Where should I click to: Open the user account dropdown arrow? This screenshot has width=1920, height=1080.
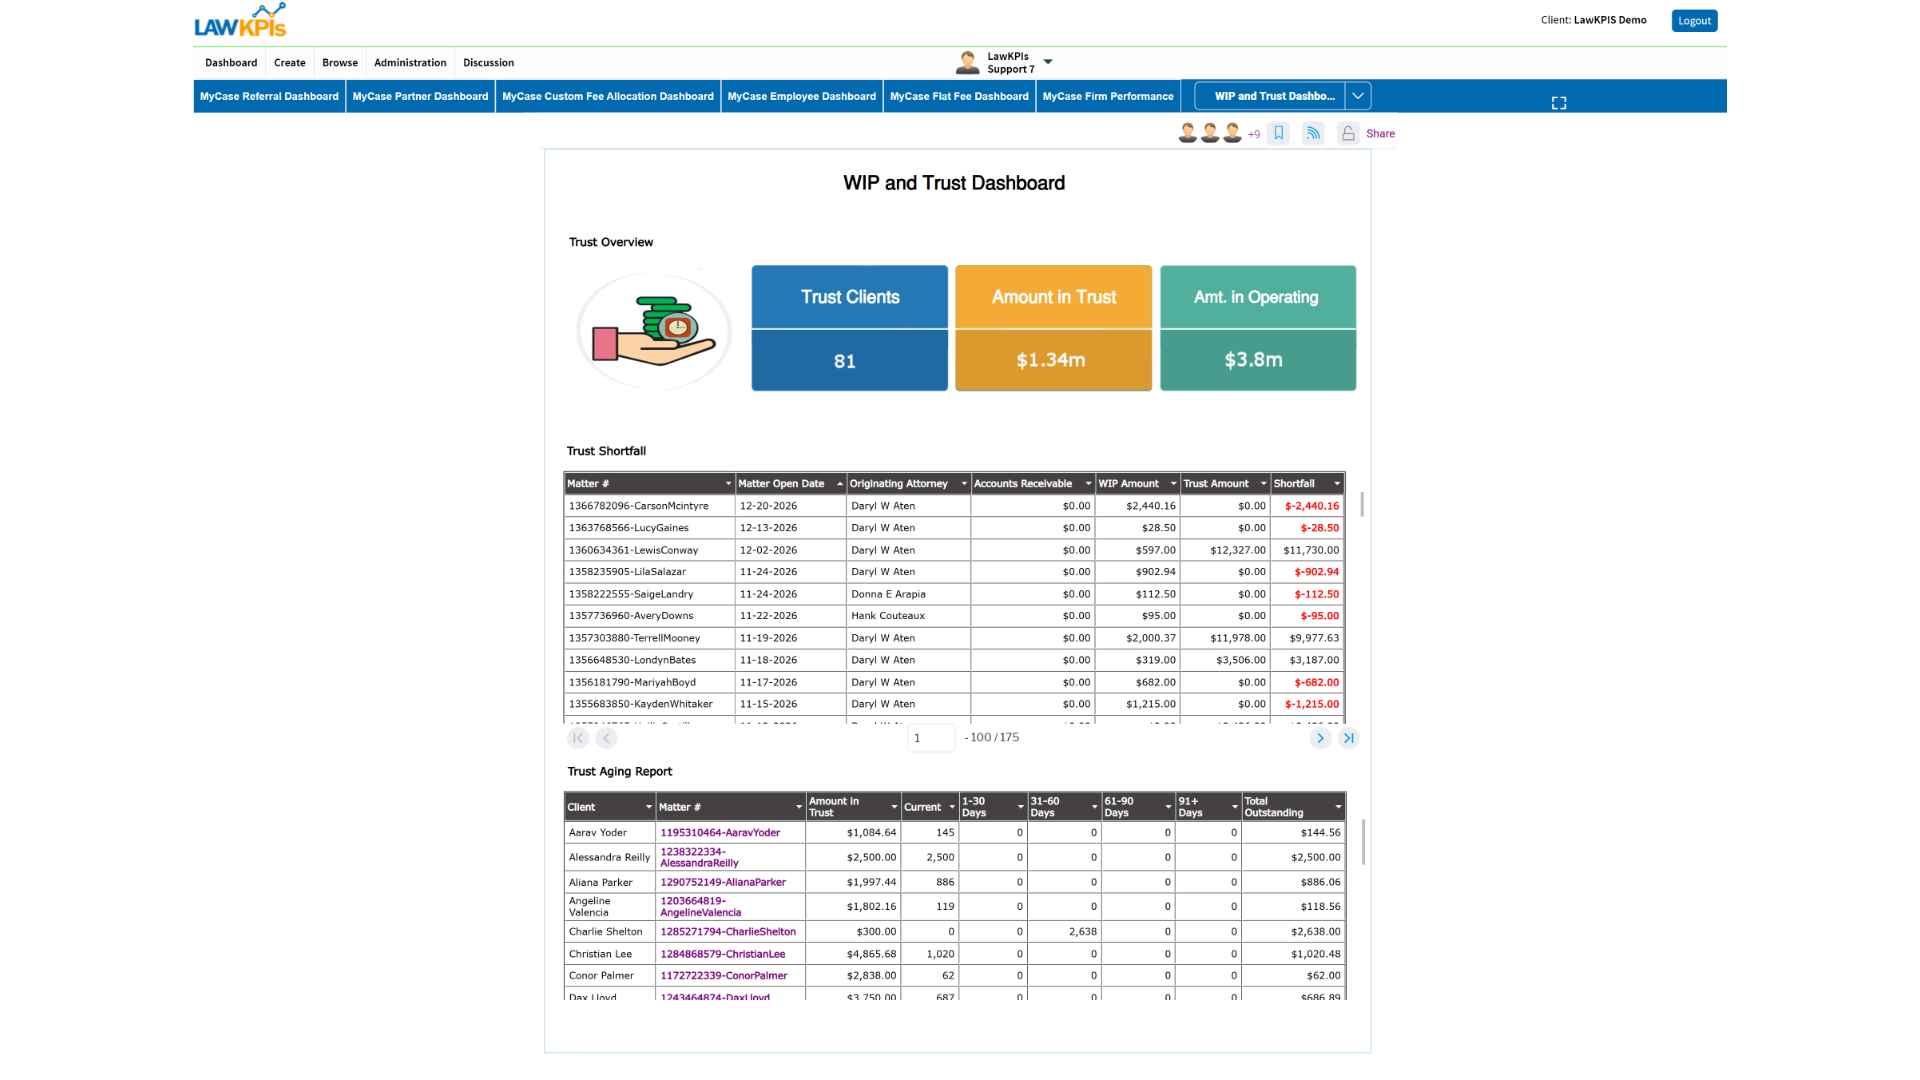pos(1048,62)
